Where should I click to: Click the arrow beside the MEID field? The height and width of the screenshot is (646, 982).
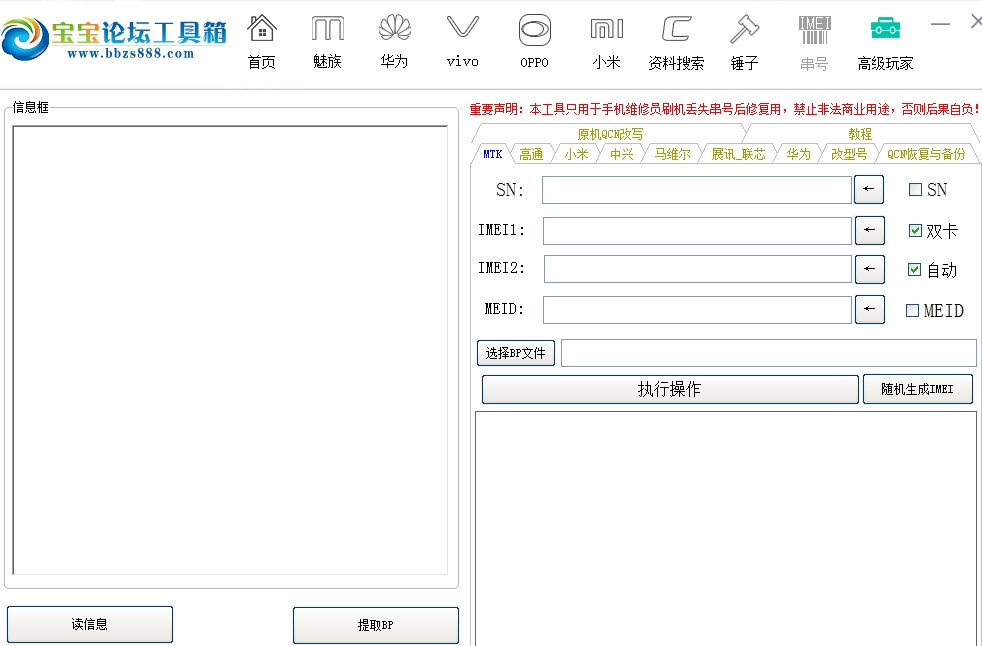[x=869, y=310]
